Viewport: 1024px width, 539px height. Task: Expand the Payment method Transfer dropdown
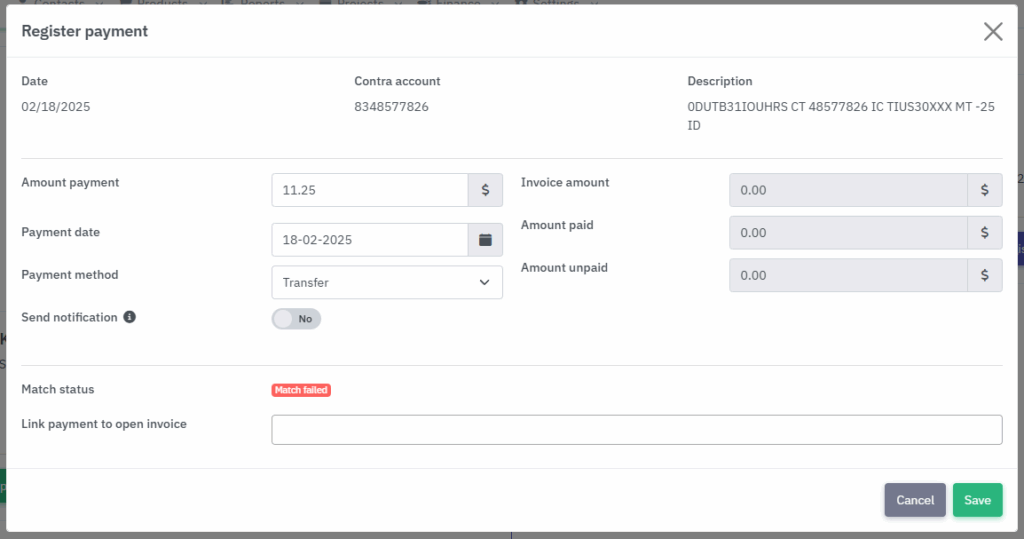[x=386, y=282]
